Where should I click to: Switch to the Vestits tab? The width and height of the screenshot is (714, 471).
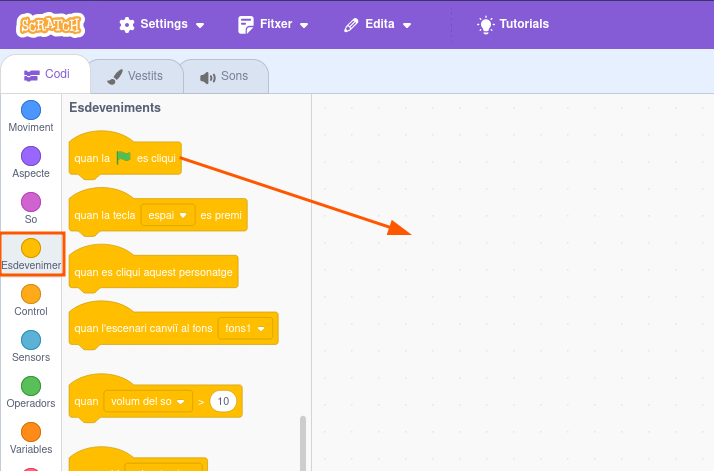(136, 76)
